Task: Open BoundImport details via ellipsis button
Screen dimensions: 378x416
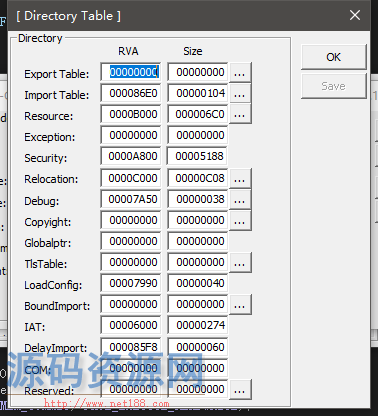Action: click(239, 304)
